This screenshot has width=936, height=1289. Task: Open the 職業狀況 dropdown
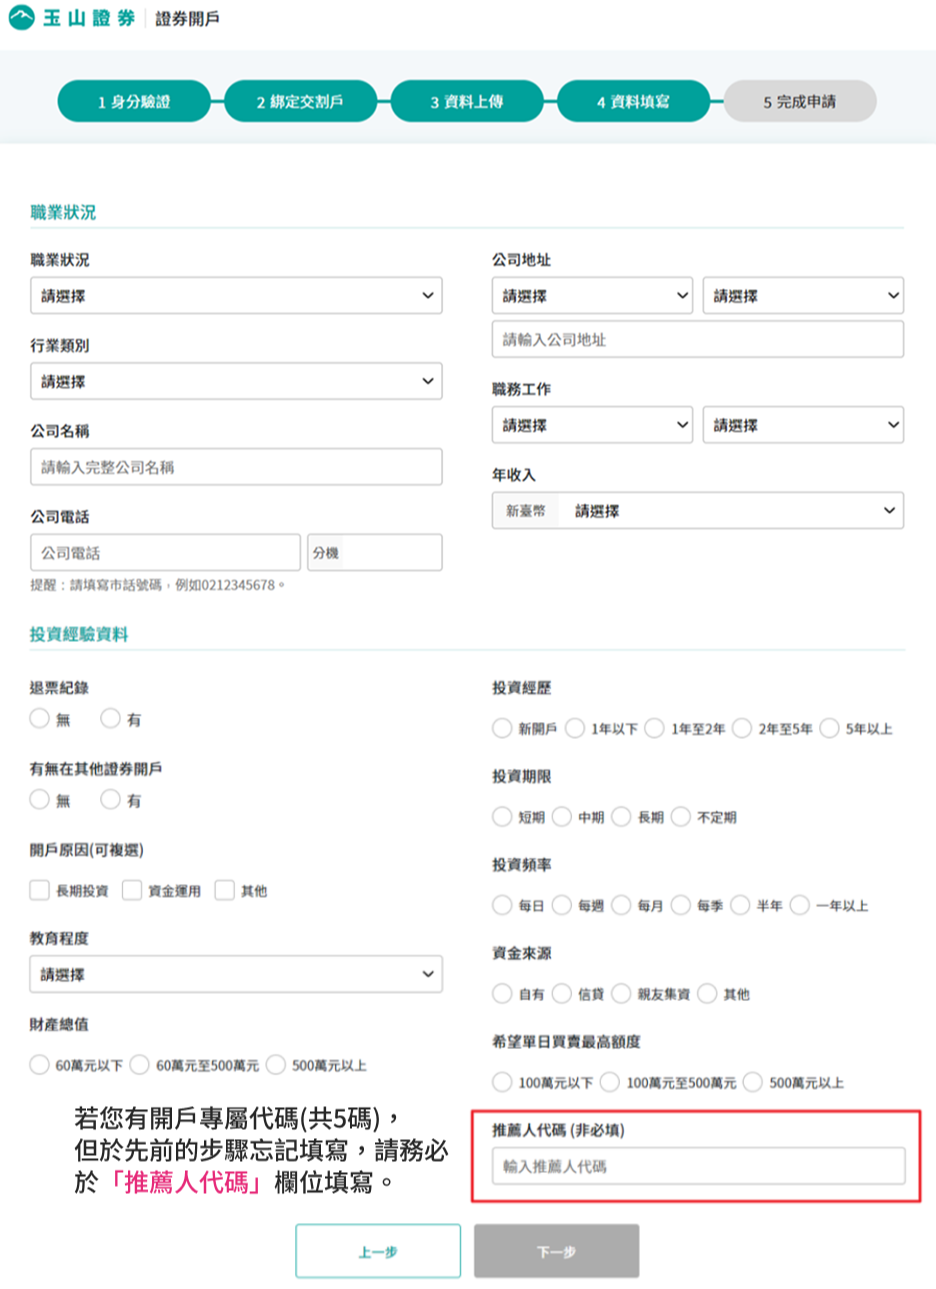[x=235, y=295]
